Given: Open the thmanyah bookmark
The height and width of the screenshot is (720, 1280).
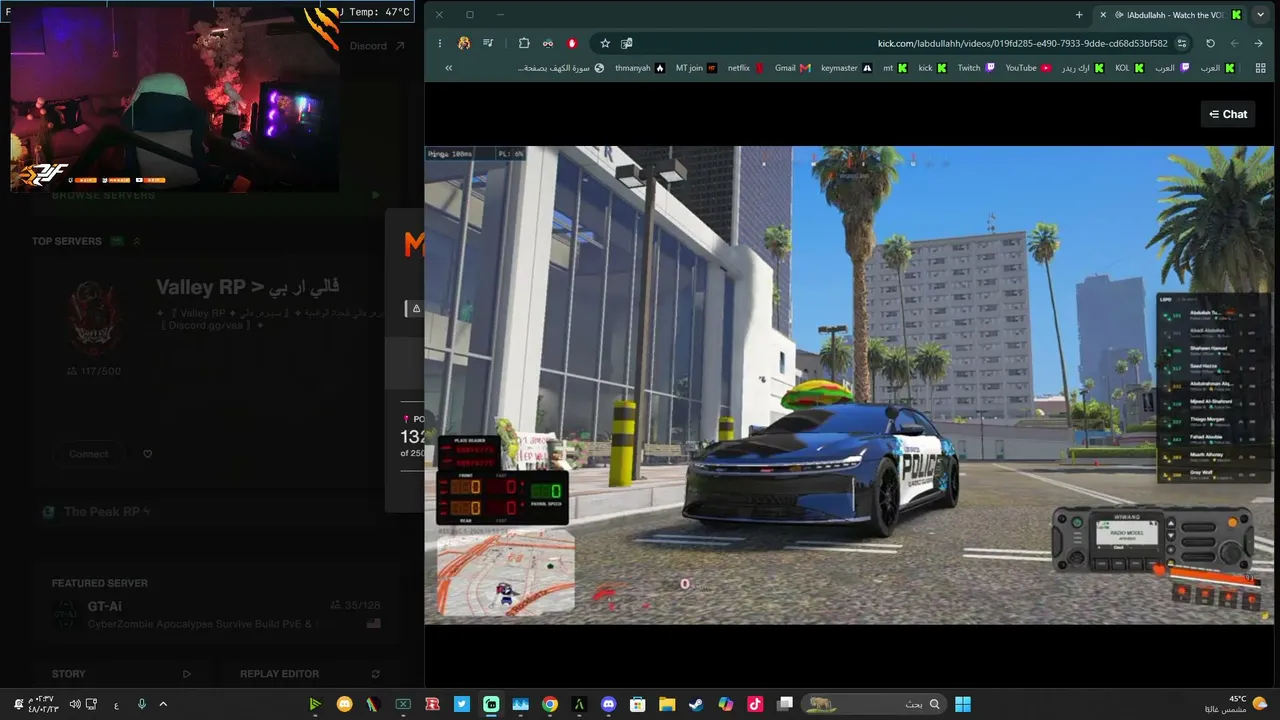Looking at the screenshot, I should click(x=640, y=68).
